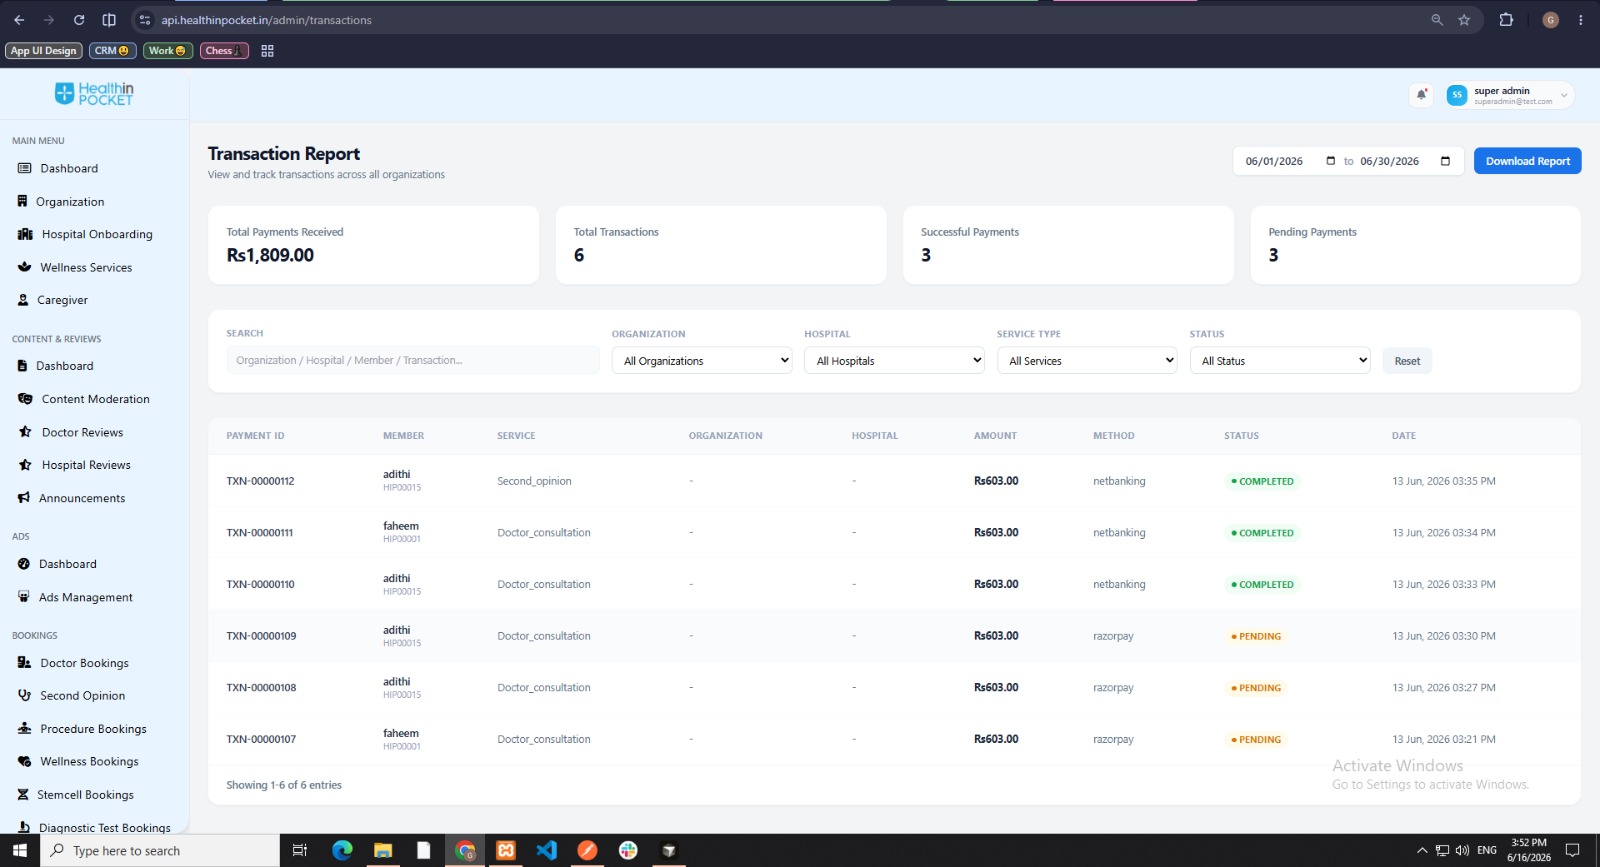Click the Pending Payments card
Viewport: 1600px width, 867px height.
tap(1415, 245)
